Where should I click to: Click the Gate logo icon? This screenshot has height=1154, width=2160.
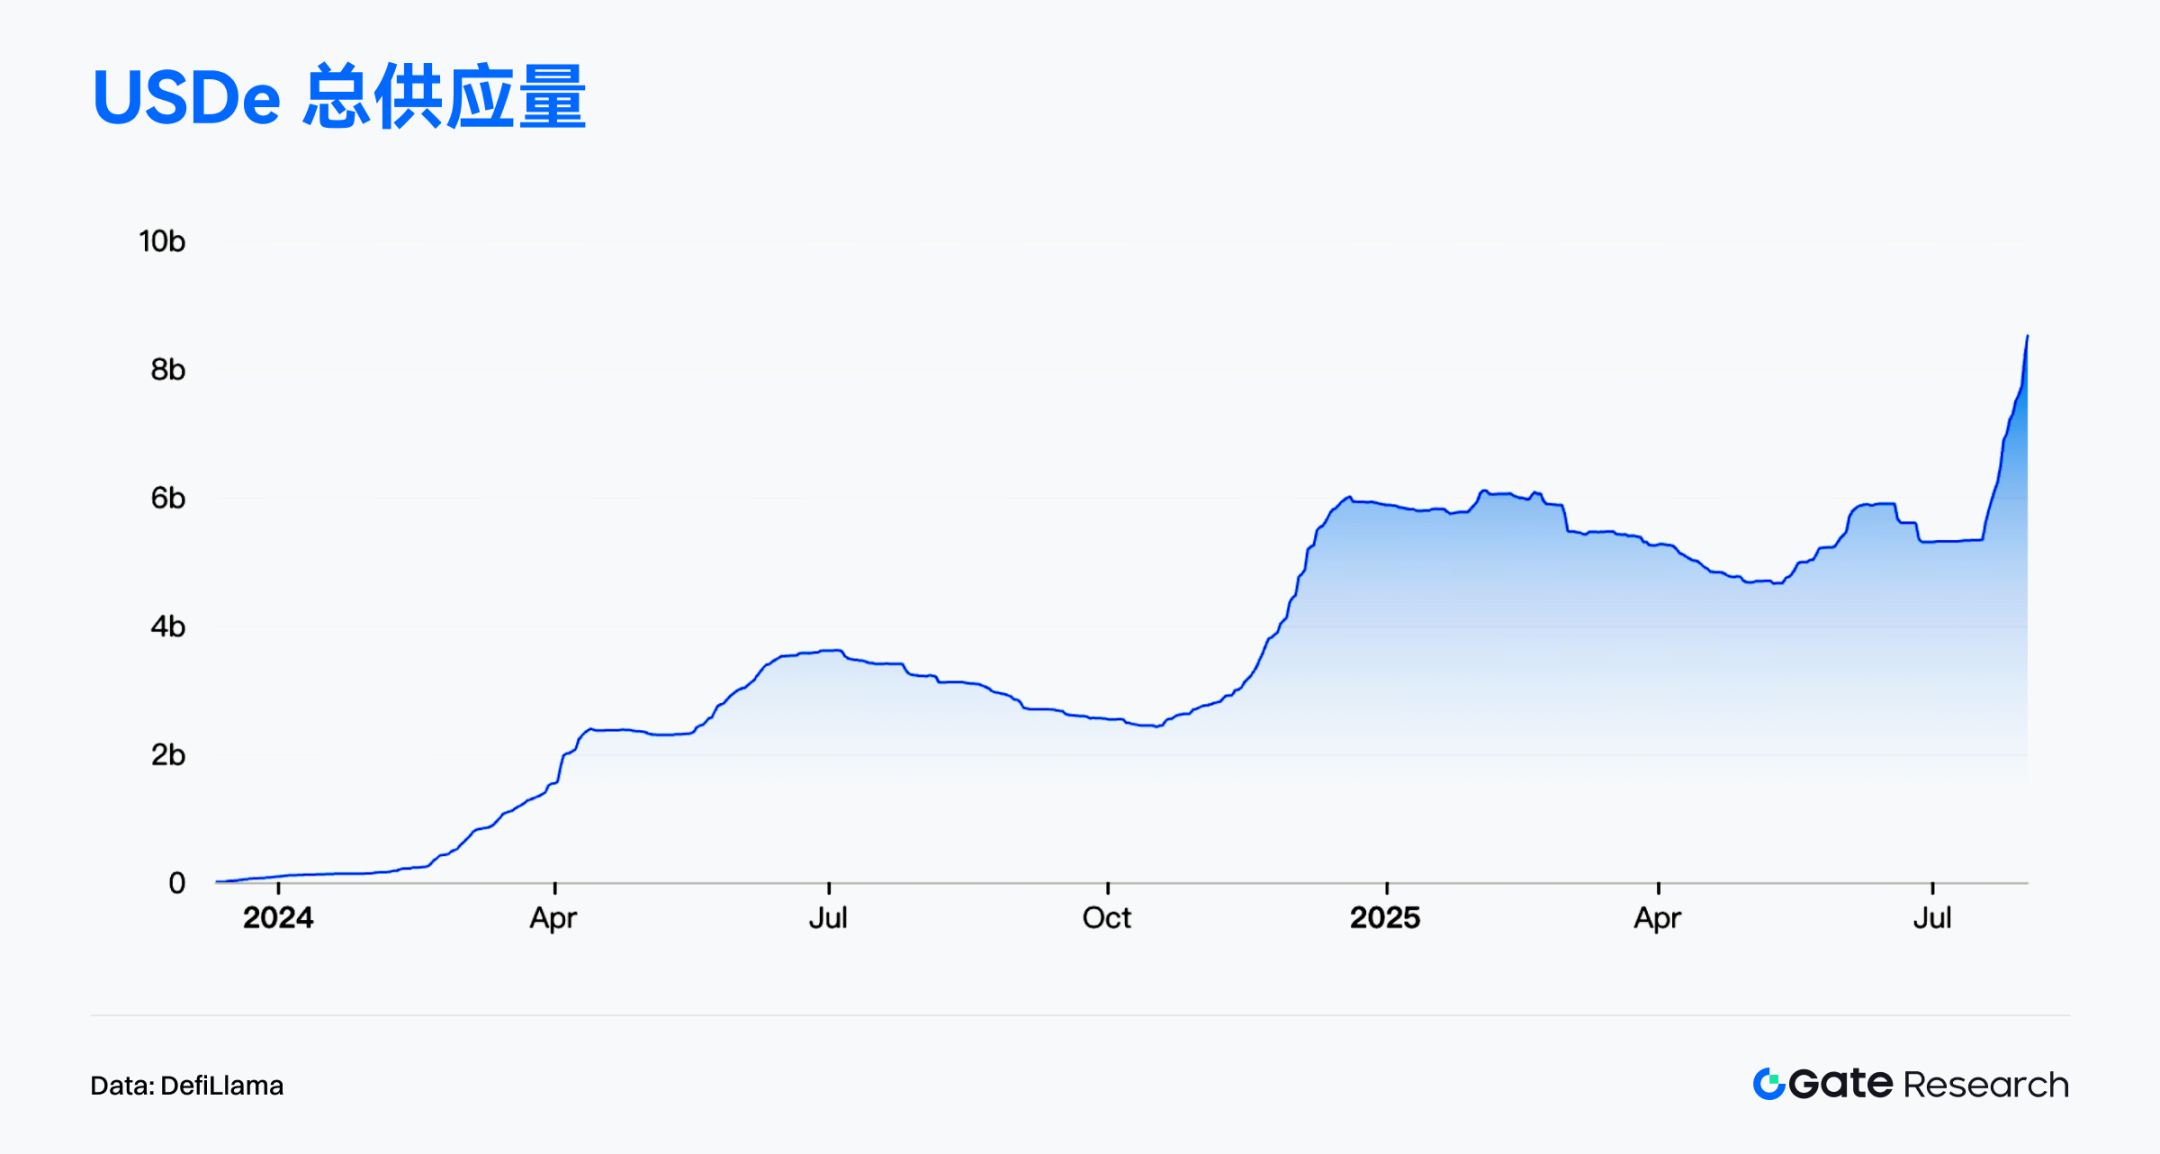(x=1768, y=1084)
